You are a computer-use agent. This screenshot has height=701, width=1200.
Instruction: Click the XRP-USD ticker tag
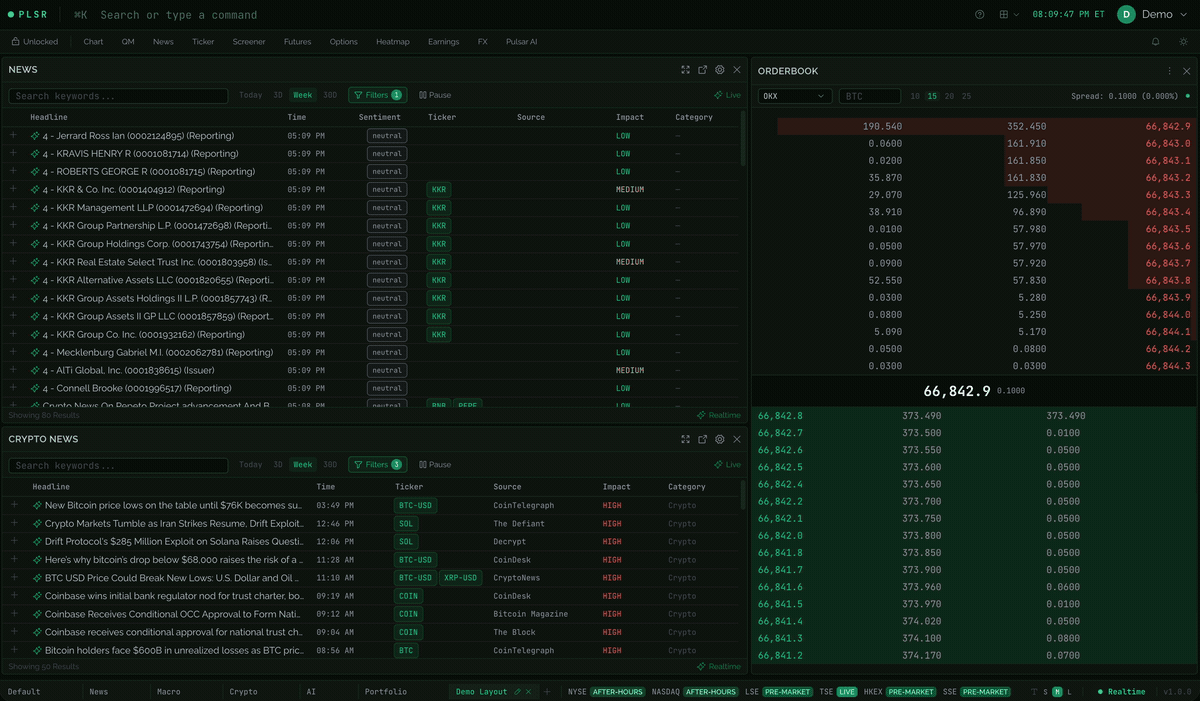coord(461,577)
